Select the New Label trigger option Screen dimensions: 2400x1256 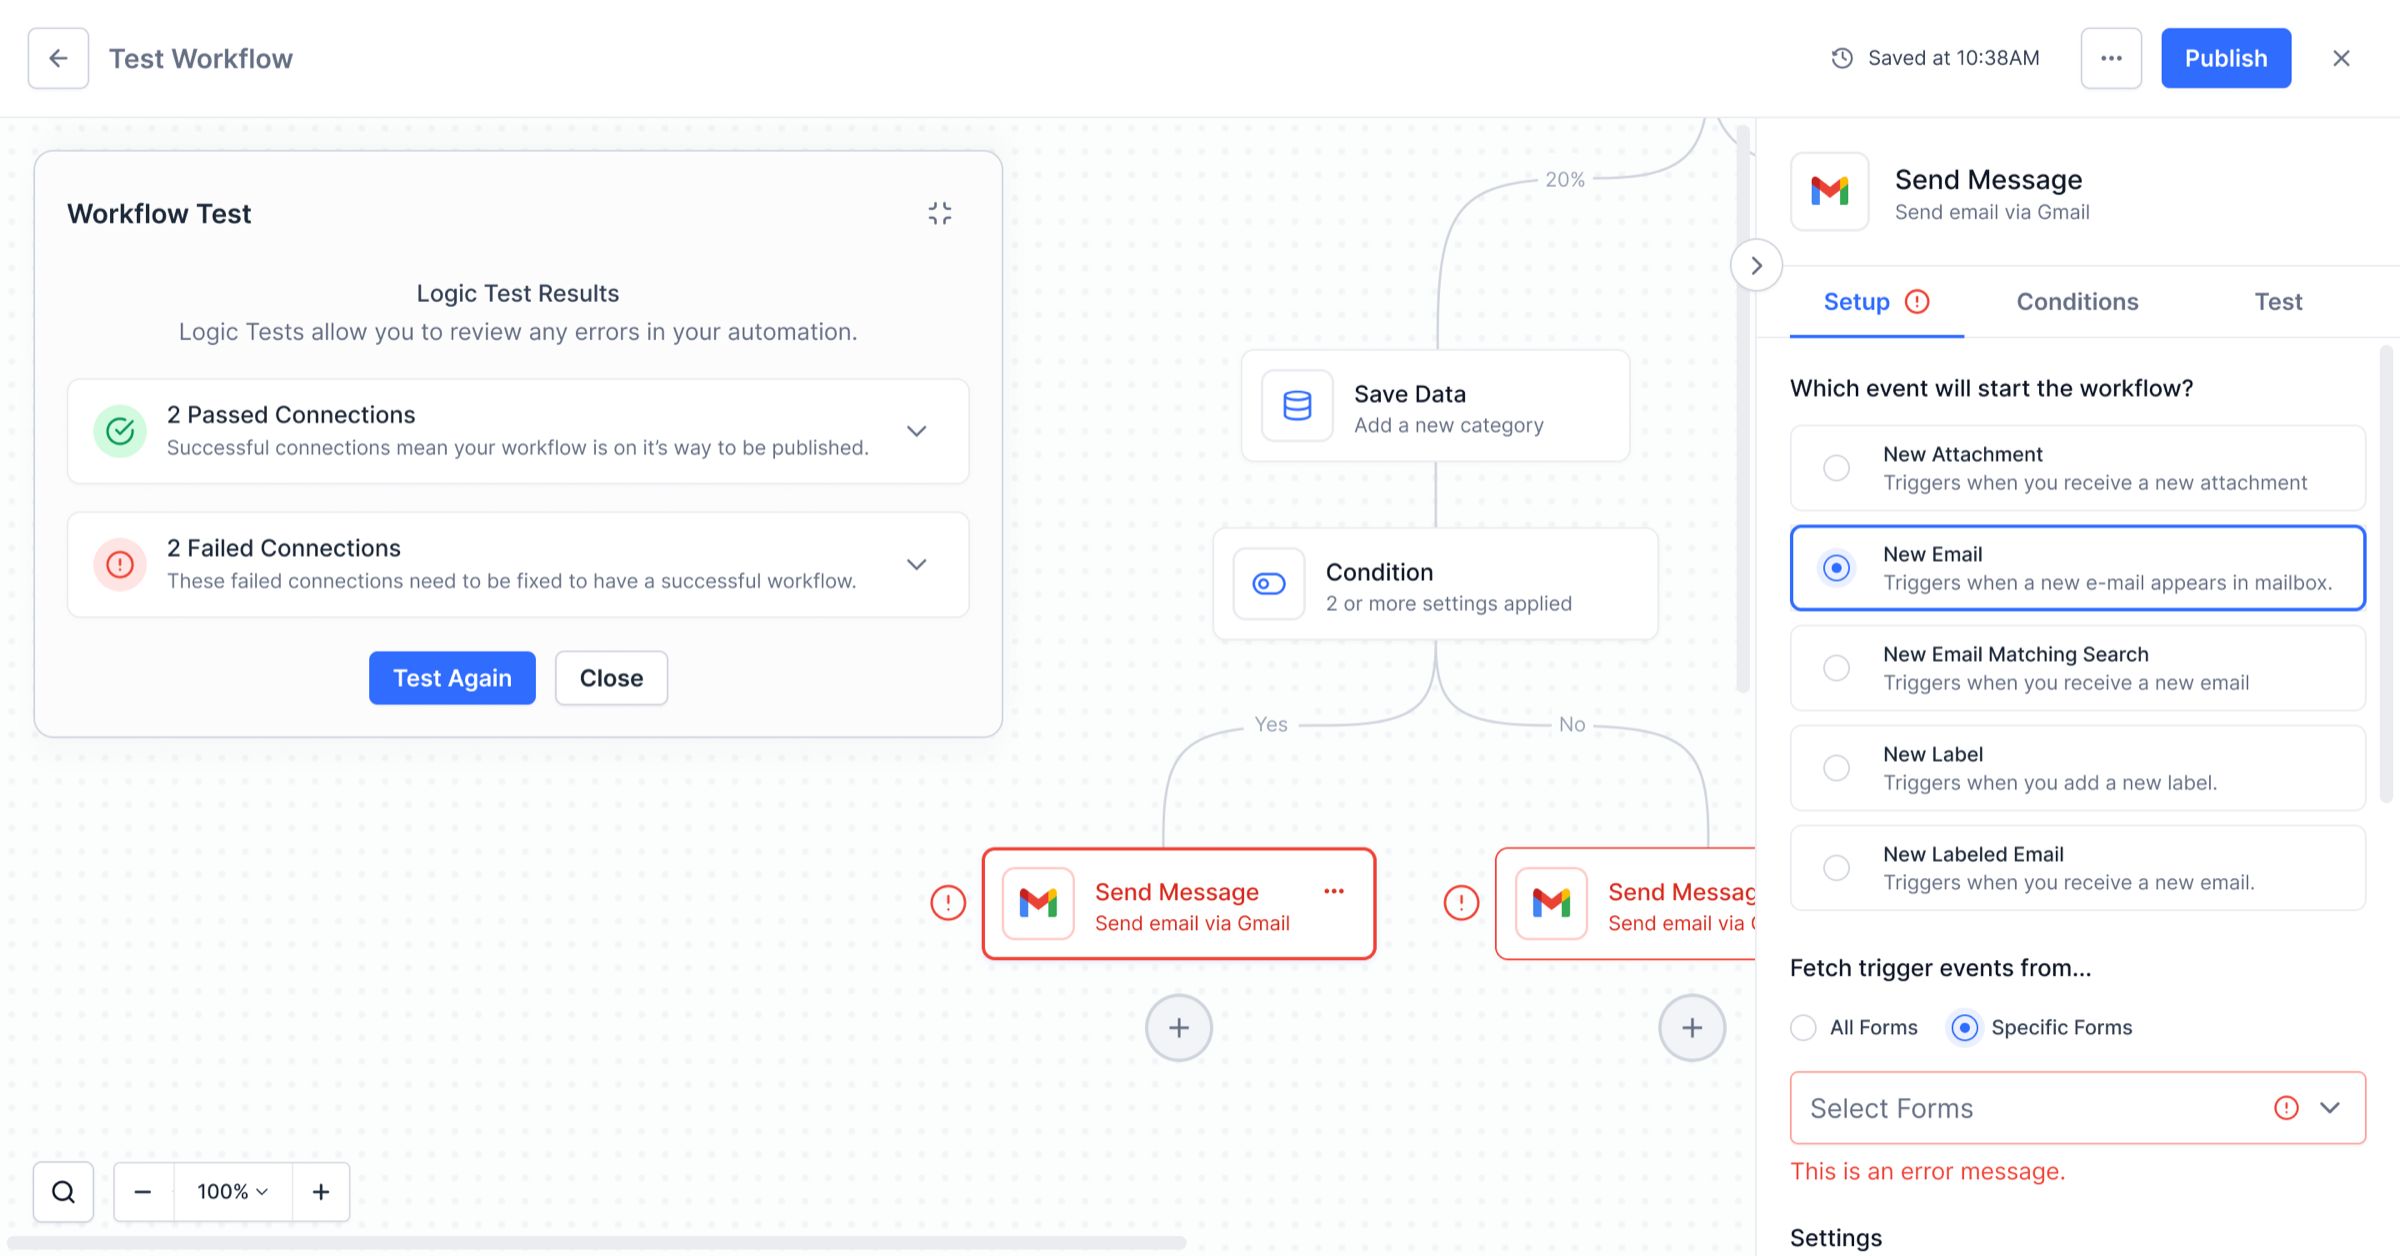click(x=2077, y=768)
